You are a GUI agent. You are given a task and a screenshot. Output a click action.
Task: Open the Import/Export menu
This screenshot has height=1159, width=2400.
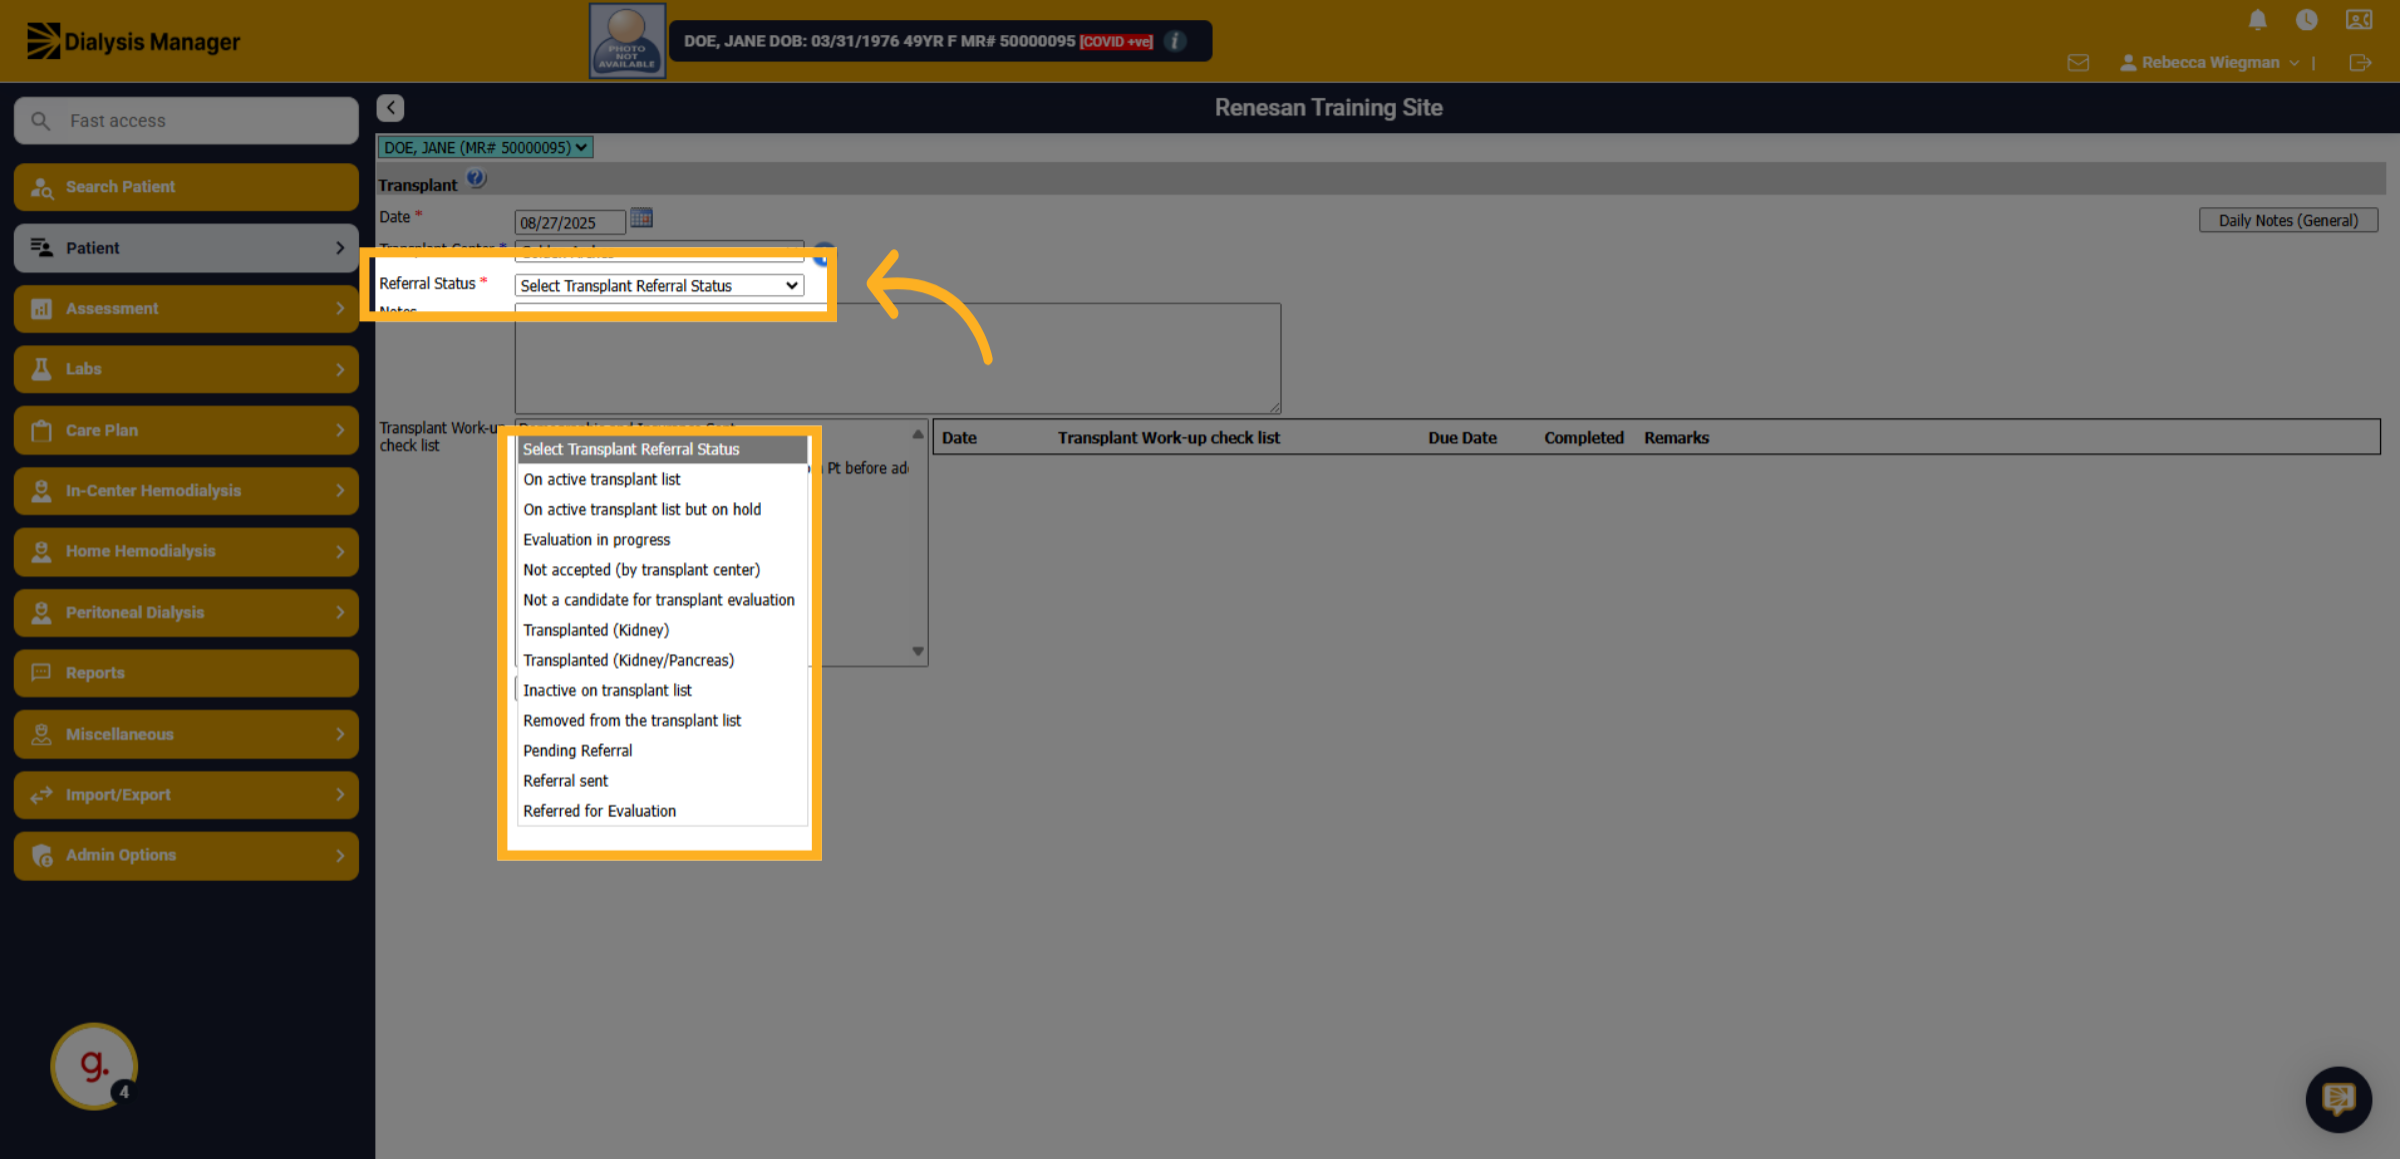(186, 795)
